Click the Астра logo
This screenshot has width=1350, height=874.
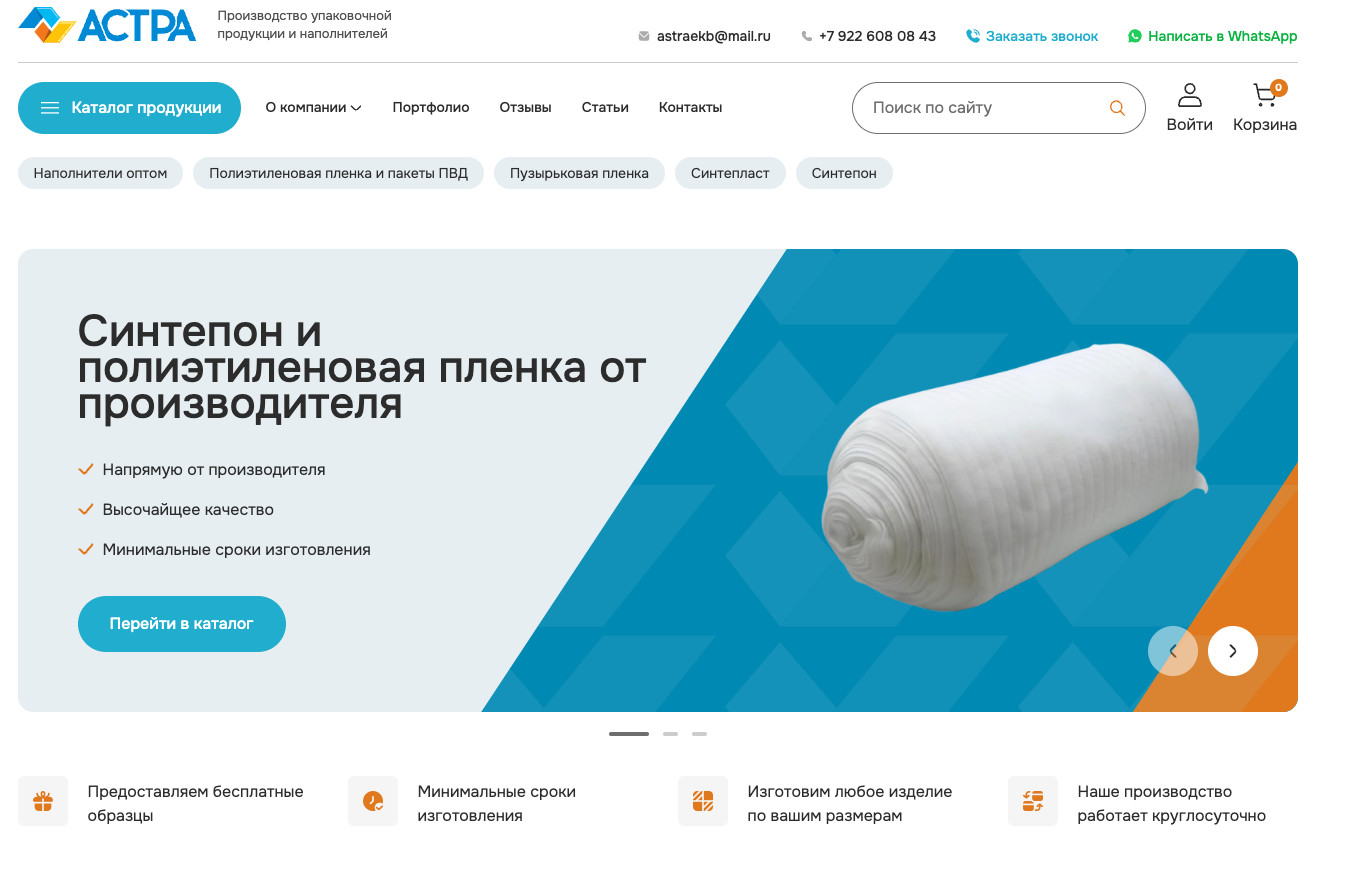coord(107,25)
